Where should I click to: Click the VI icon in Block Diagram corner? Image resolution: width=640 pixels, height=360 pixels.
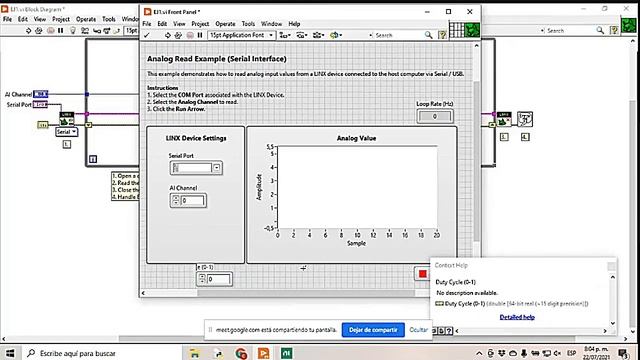click(x=629, y=26)
